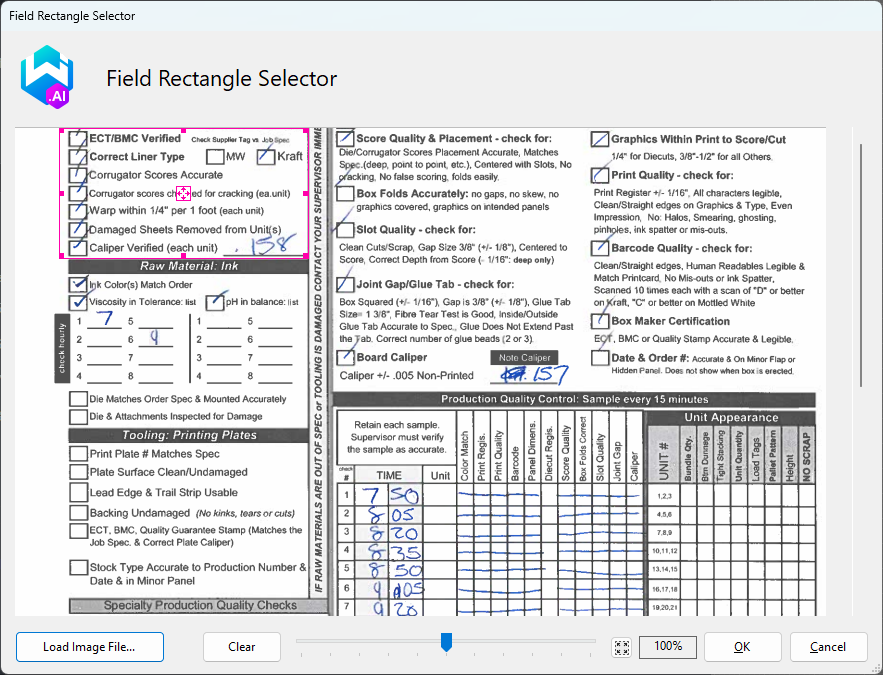The width and height of the screenshot is (883, 675).
Task: Click 'Retain each sample' instruction box
Action: [x=396, y=437]
